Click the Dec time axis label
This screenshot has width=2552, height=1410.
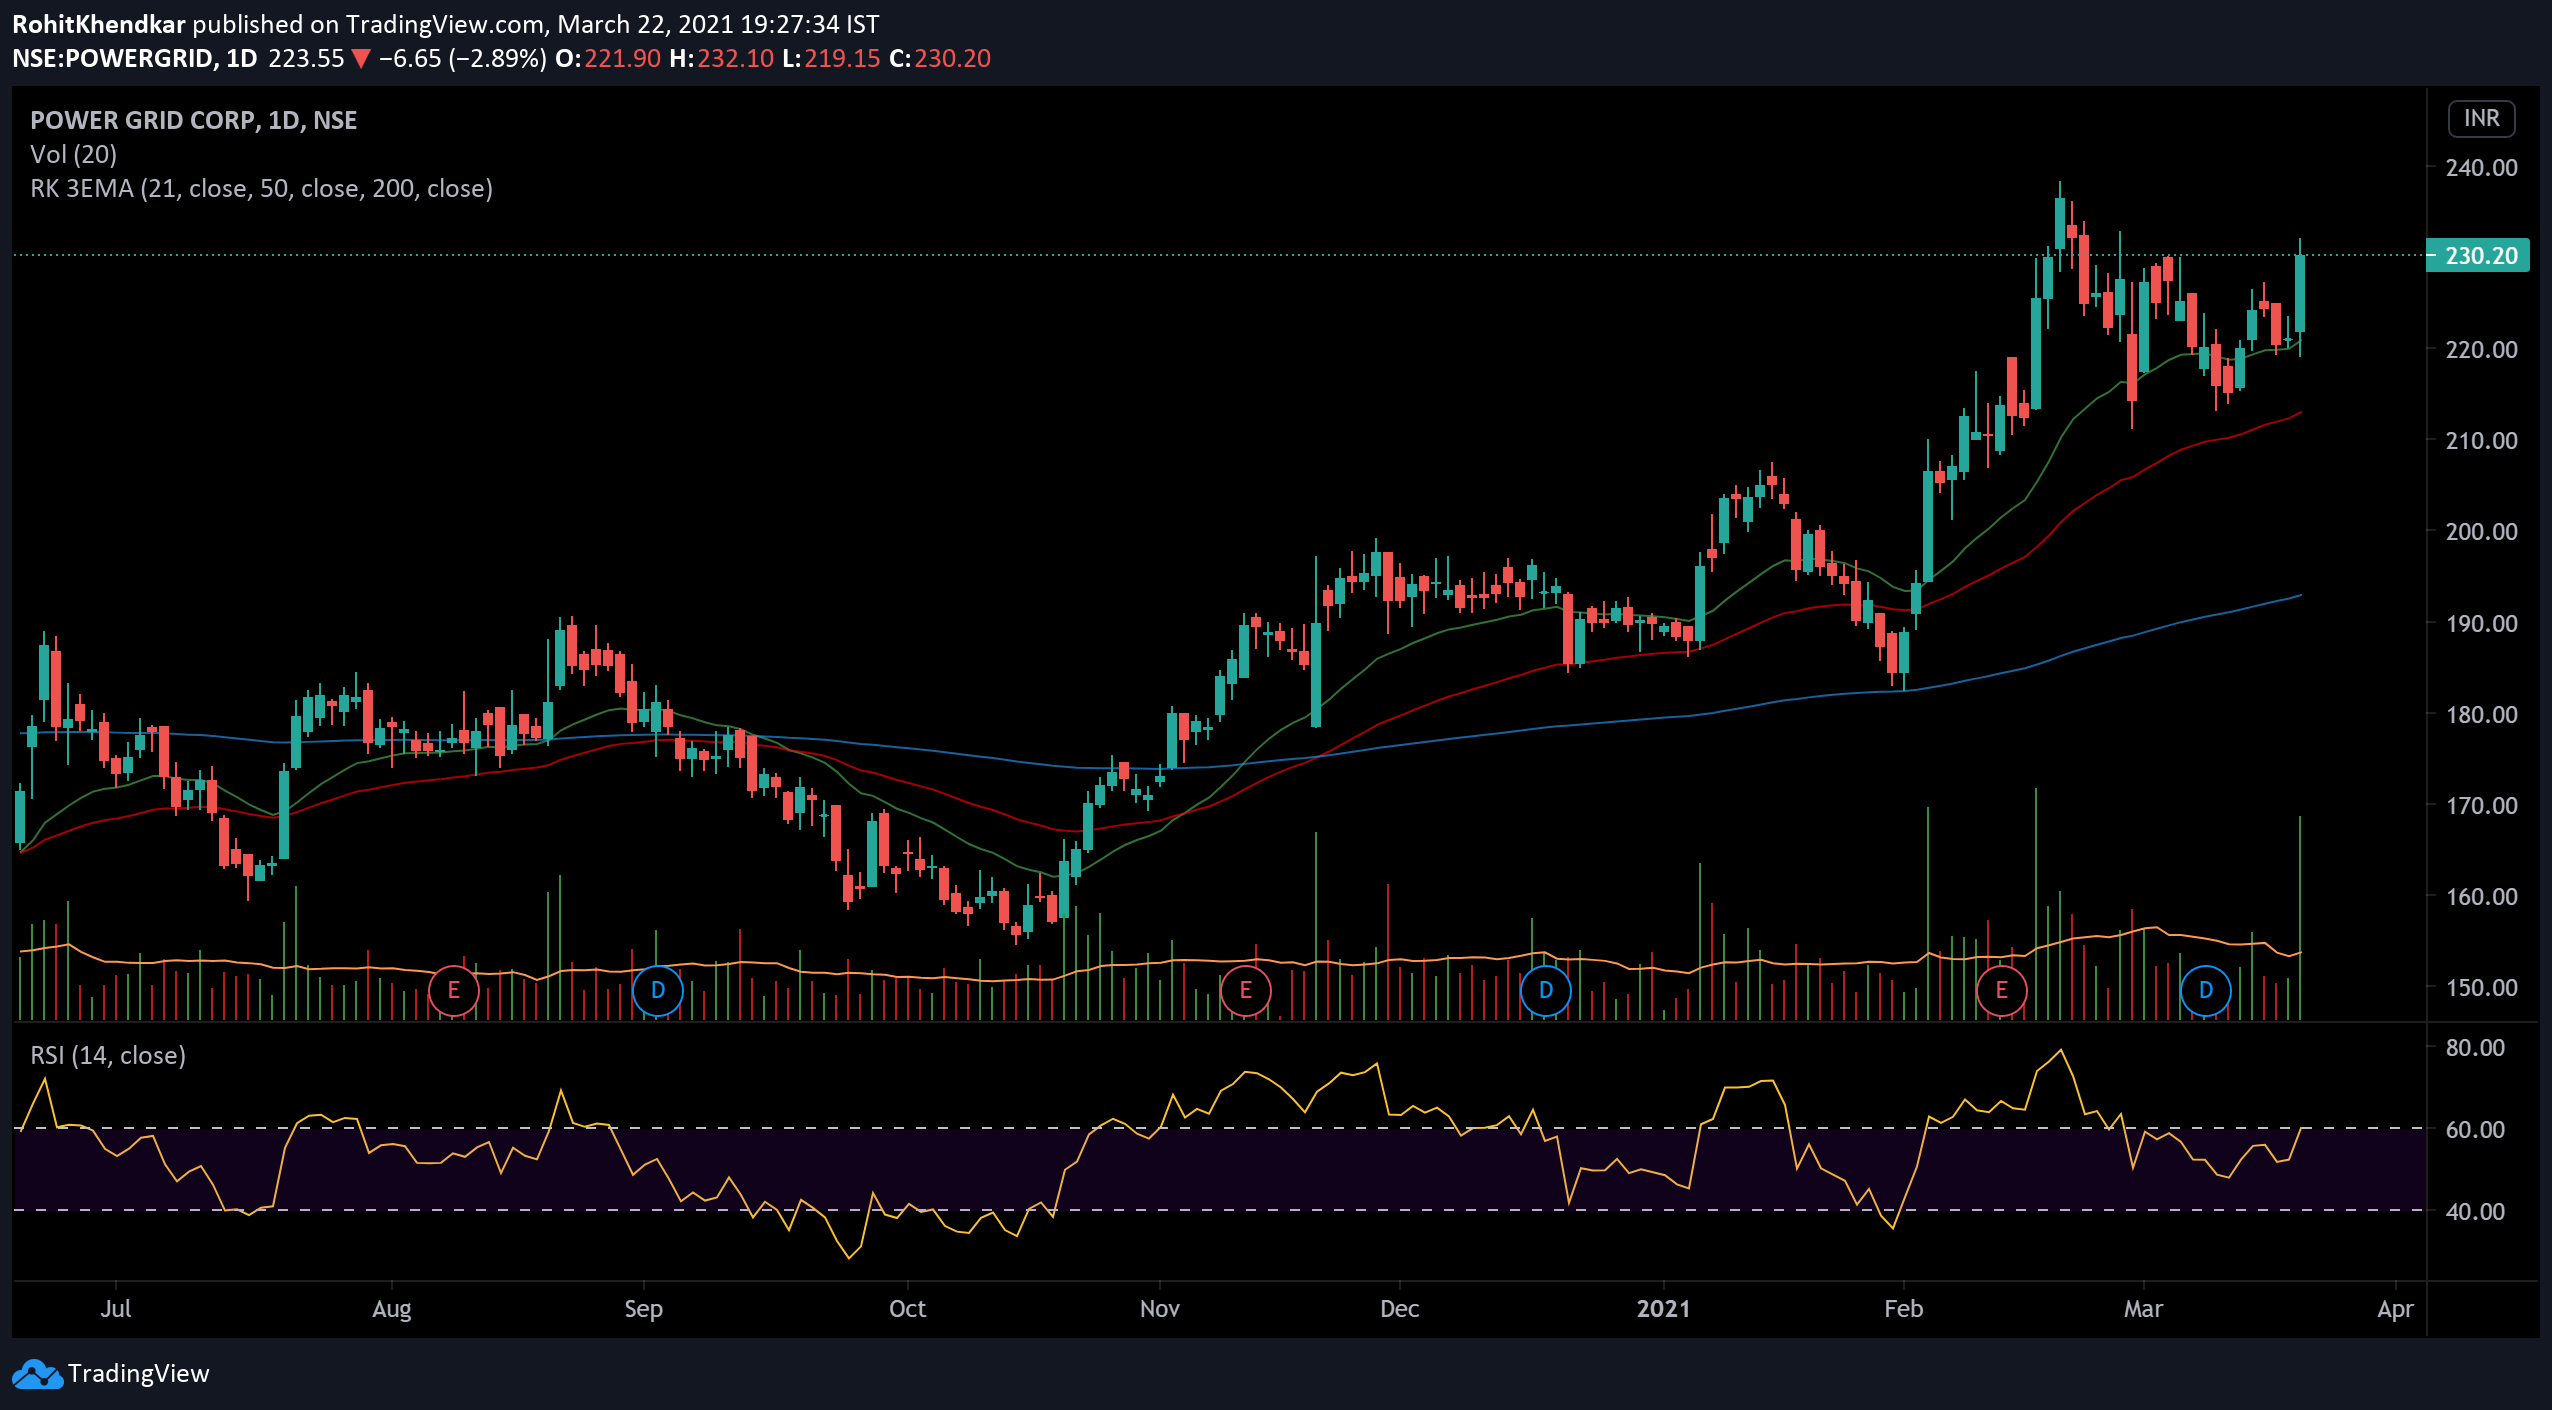[x=1399, y=1308]
